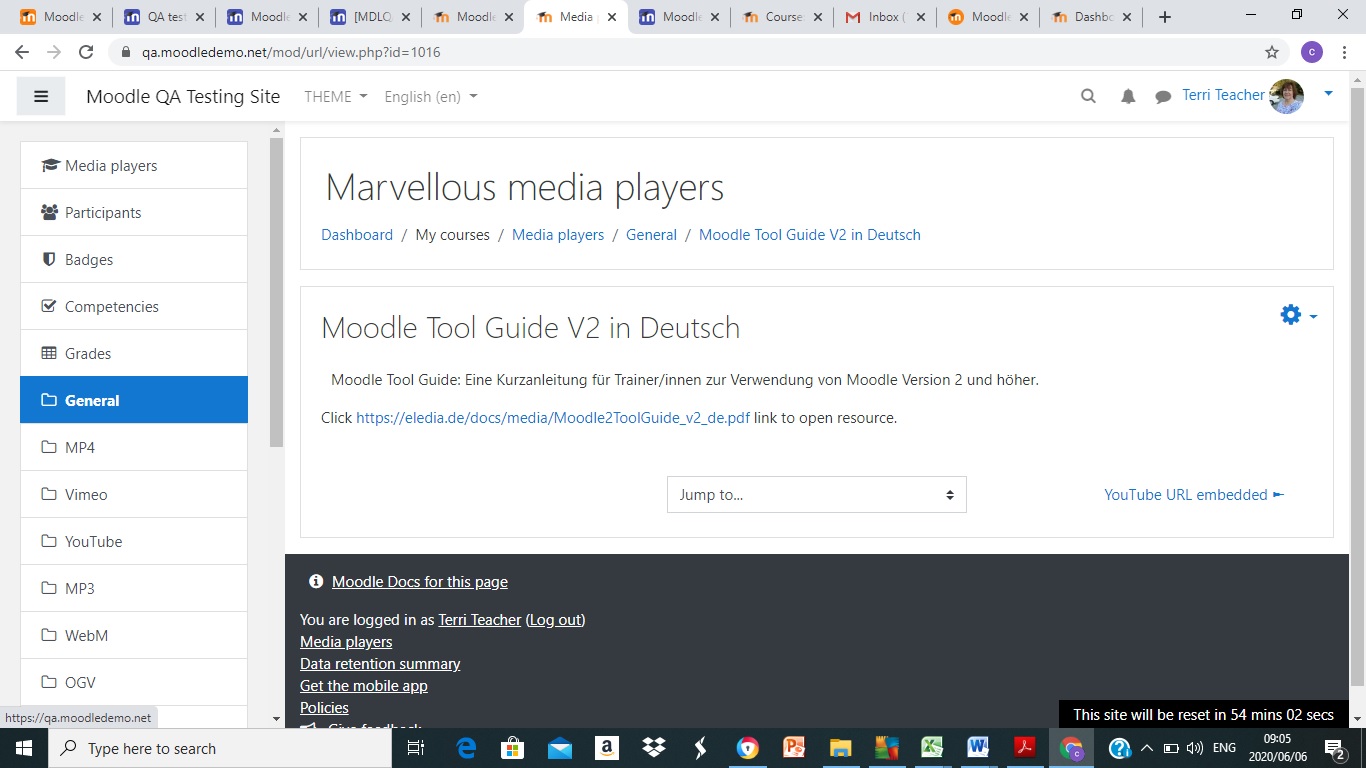This screenshot has width=1366, height=768.
Task: Open Grades in the sidebar
Action: pos(134,353)
